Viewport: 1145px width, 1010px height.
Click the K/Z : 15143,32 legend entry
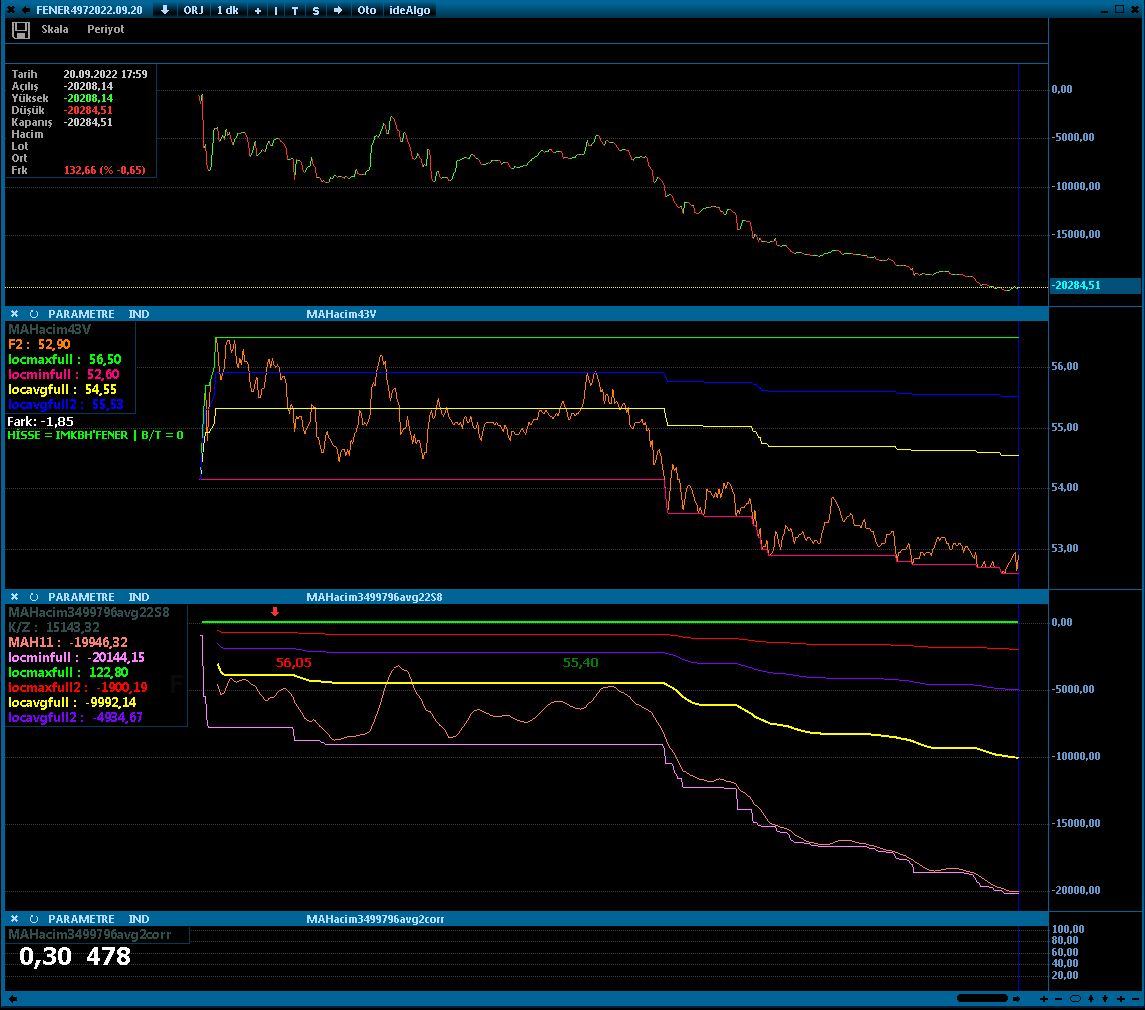tap(54, 627)
